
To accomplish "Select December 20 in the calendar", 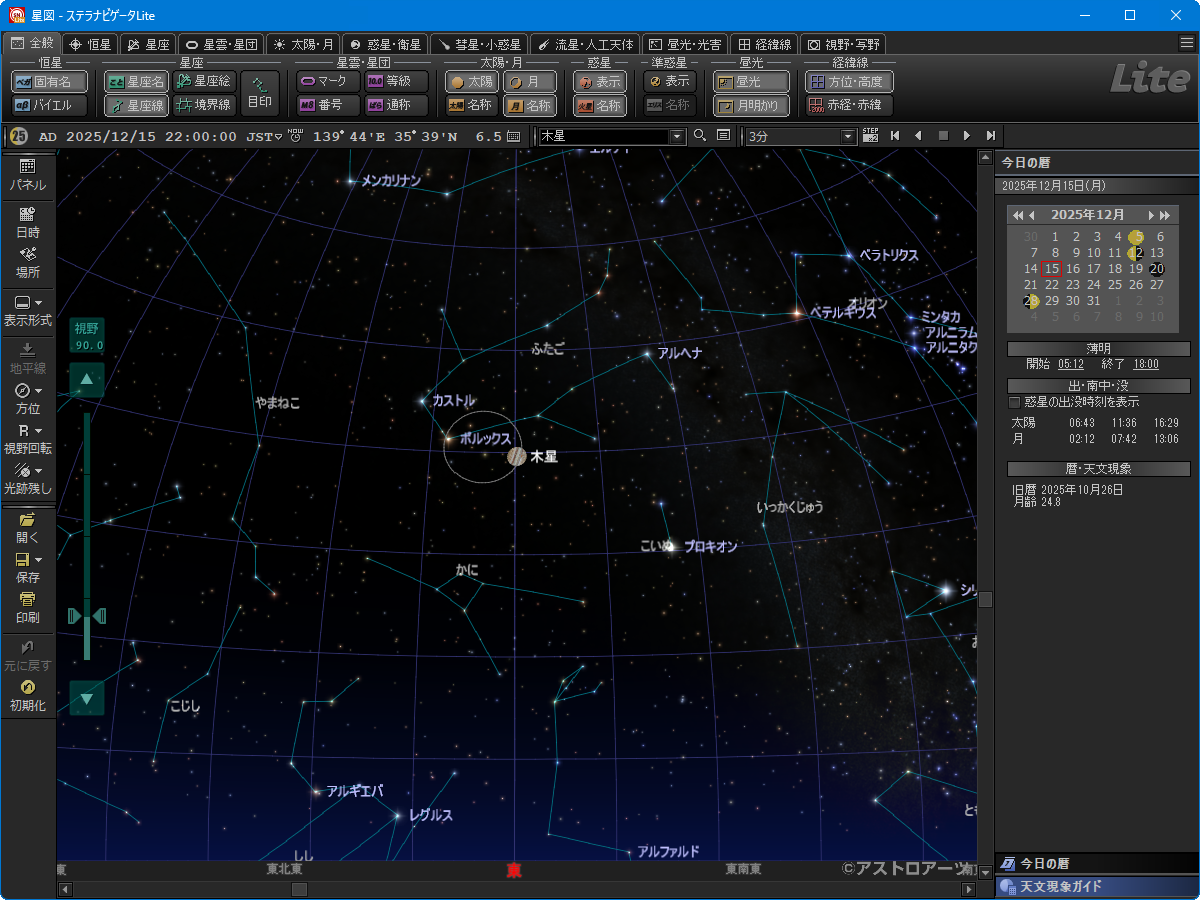I will click(1156, 269).
